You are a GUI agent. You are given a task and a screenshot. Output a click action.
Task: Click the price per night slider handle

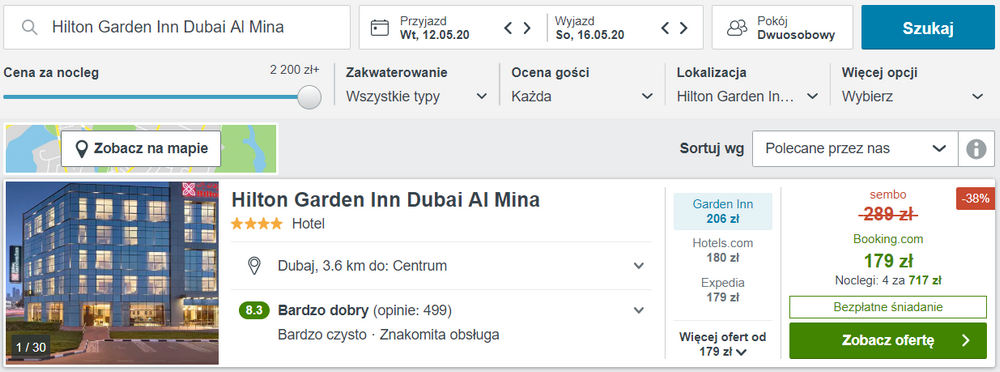tap(309, 97)
